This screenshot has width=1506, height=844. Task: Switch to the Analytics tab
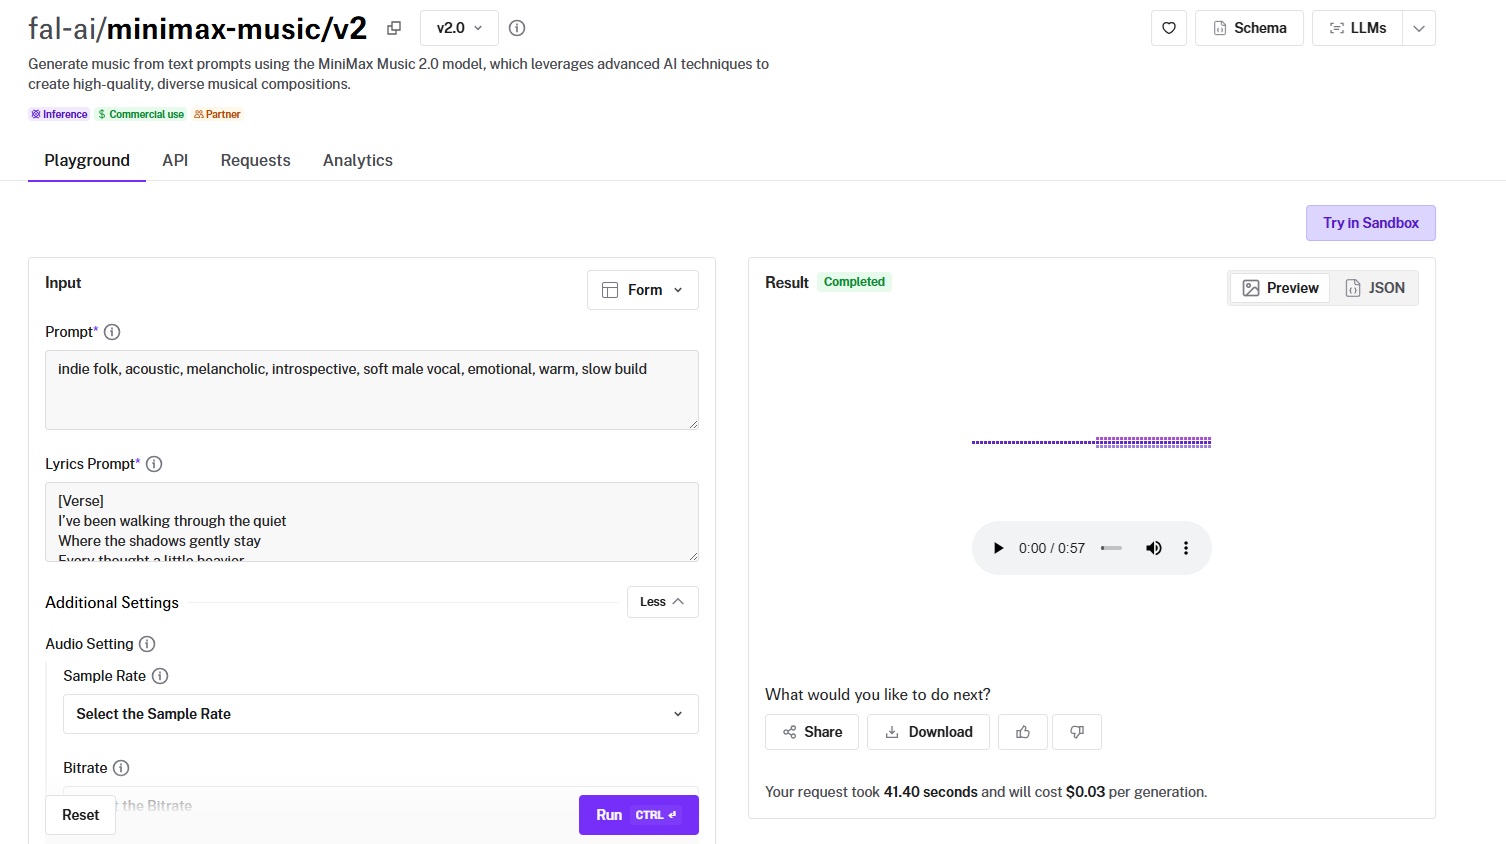(357, 160)
